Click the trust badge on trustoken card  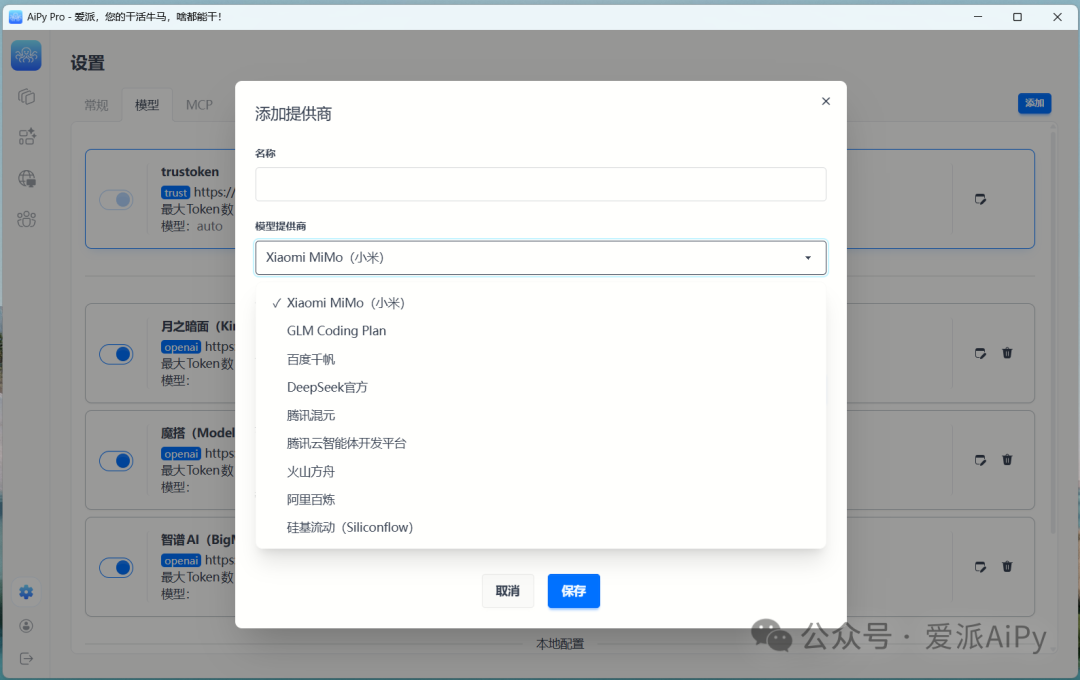pyautogui.click(x=176, y=193)
